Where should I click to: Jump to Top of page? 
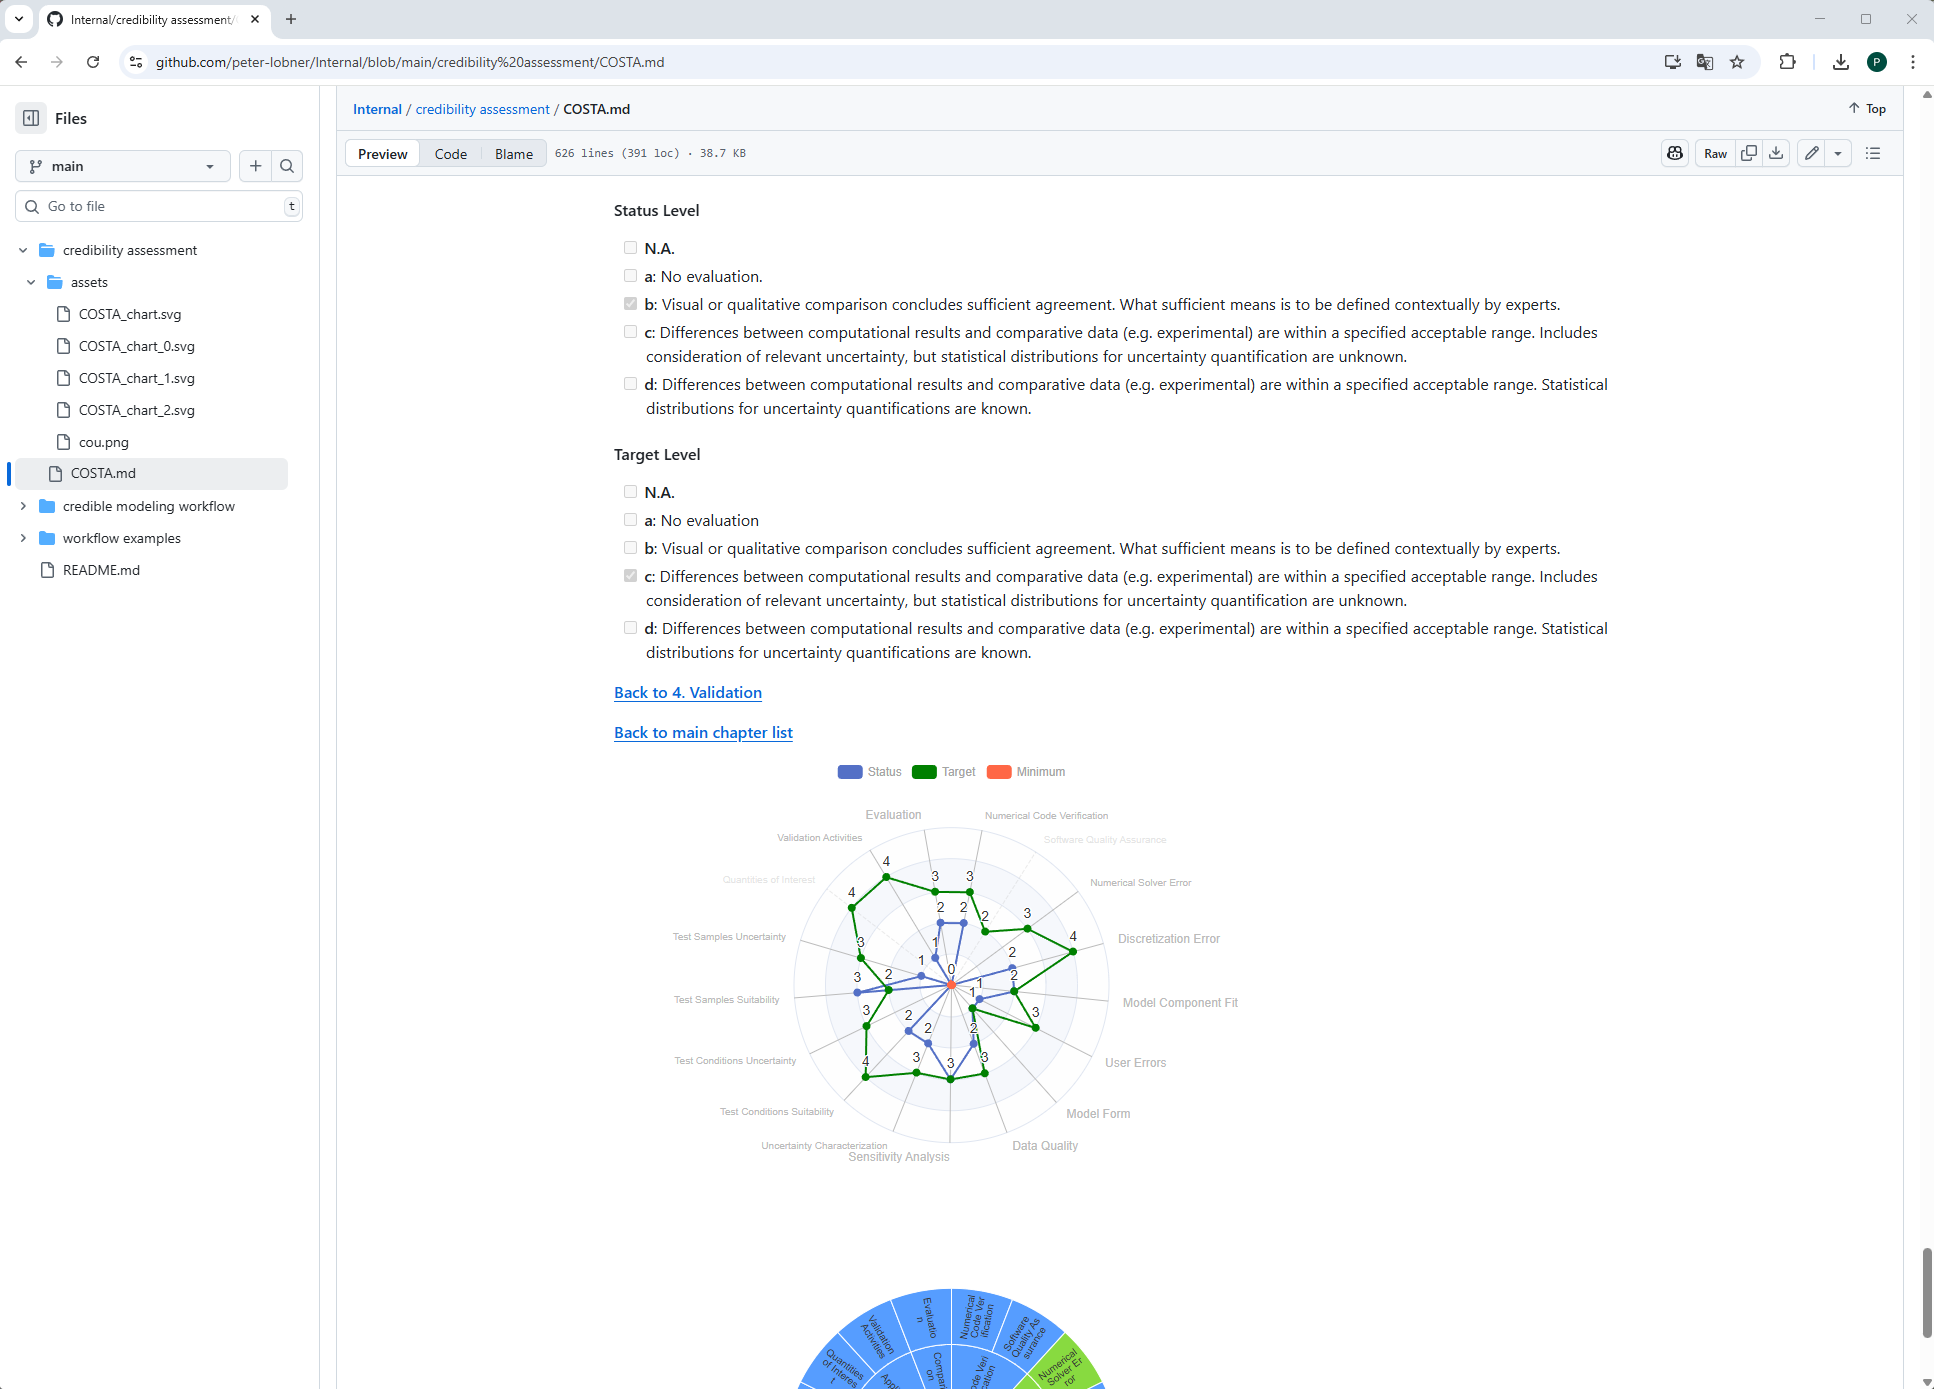pyautogui.click(x=1867, y=108)
